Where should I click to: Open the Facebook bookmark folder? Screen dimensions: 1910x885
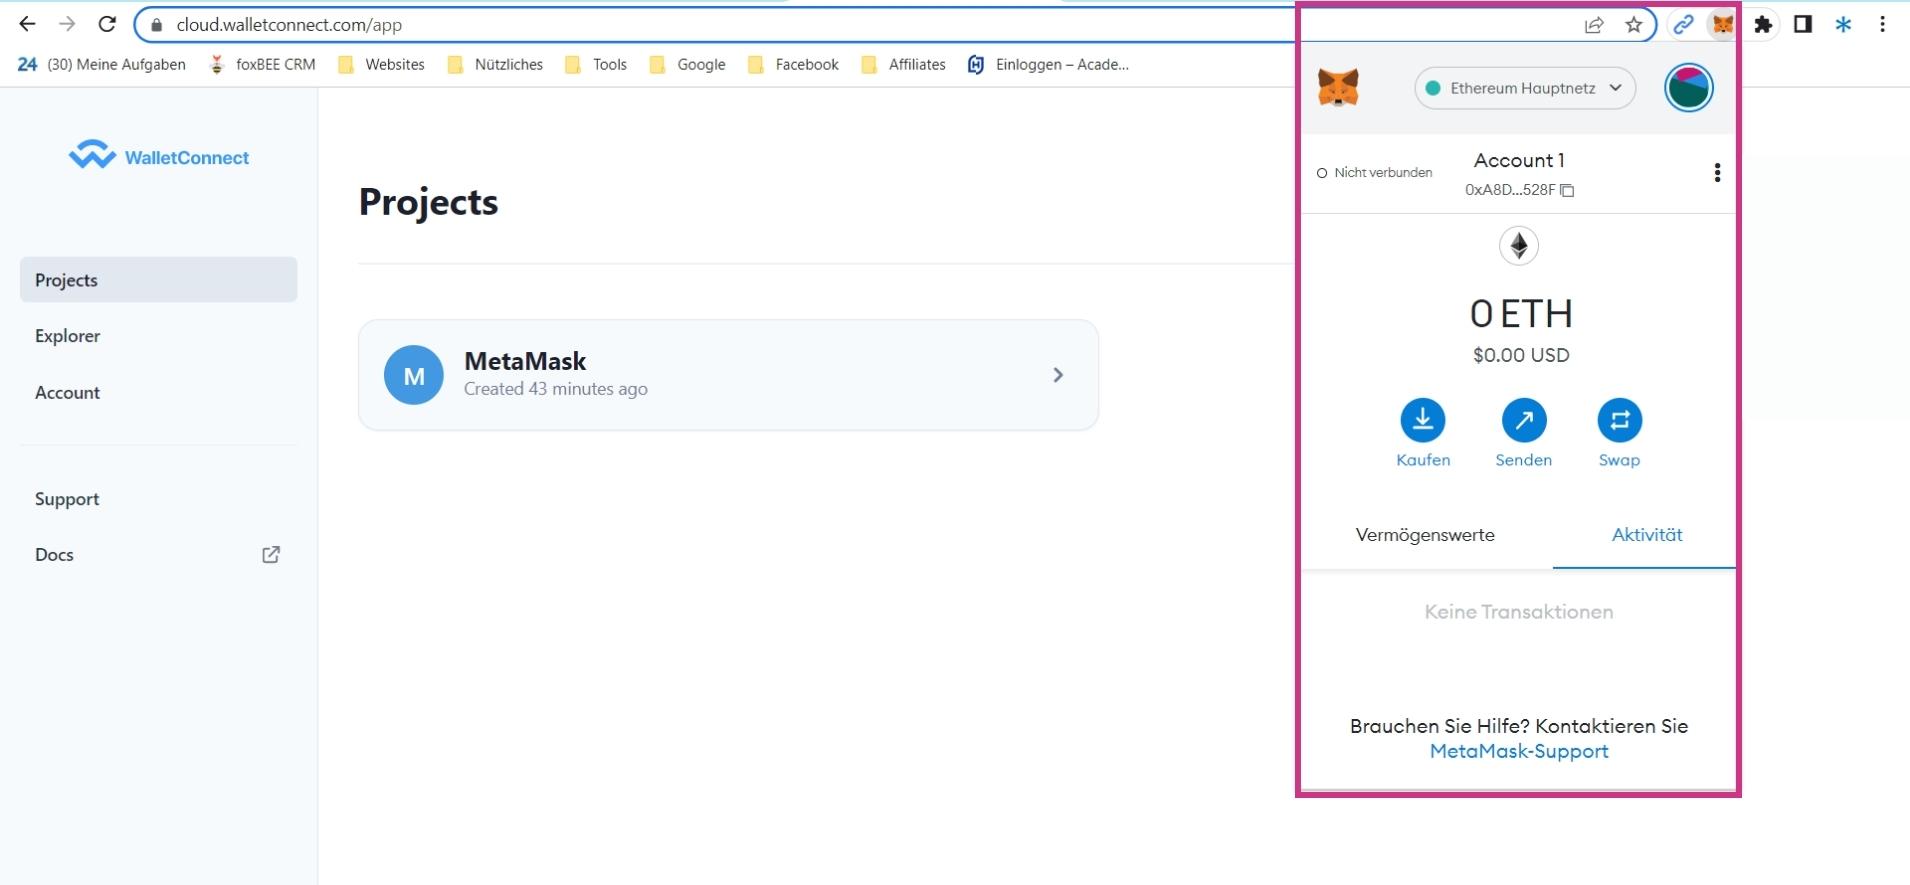click(x=794, y=64)
